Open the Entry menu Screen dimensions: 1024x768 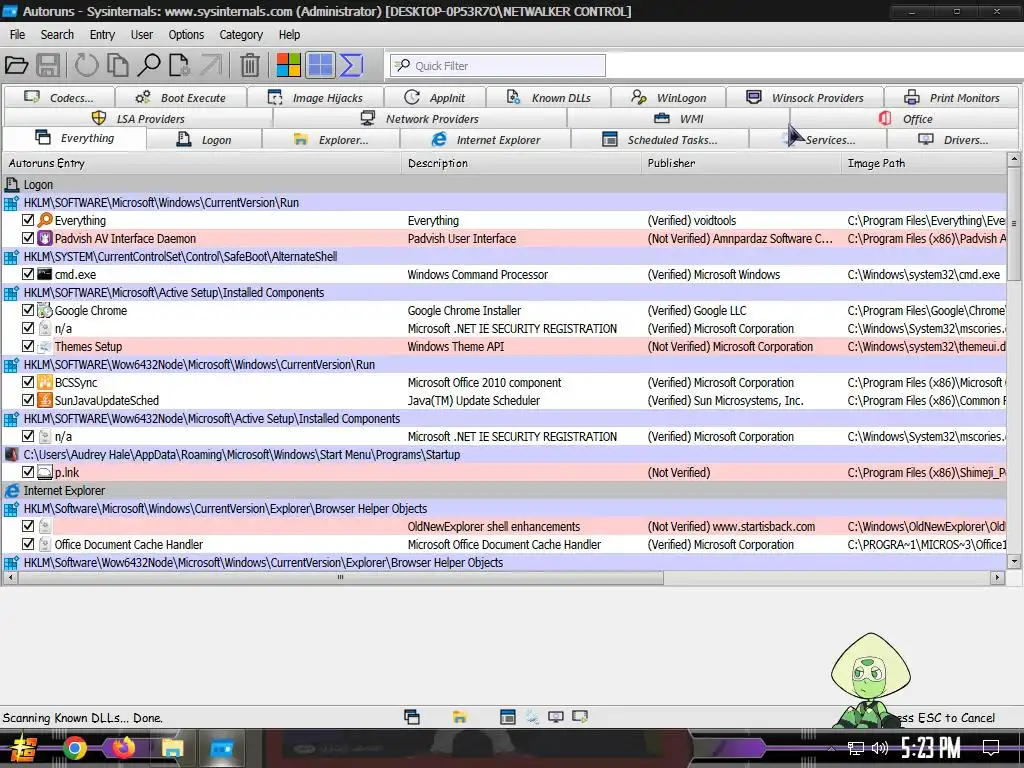[102, 35]
